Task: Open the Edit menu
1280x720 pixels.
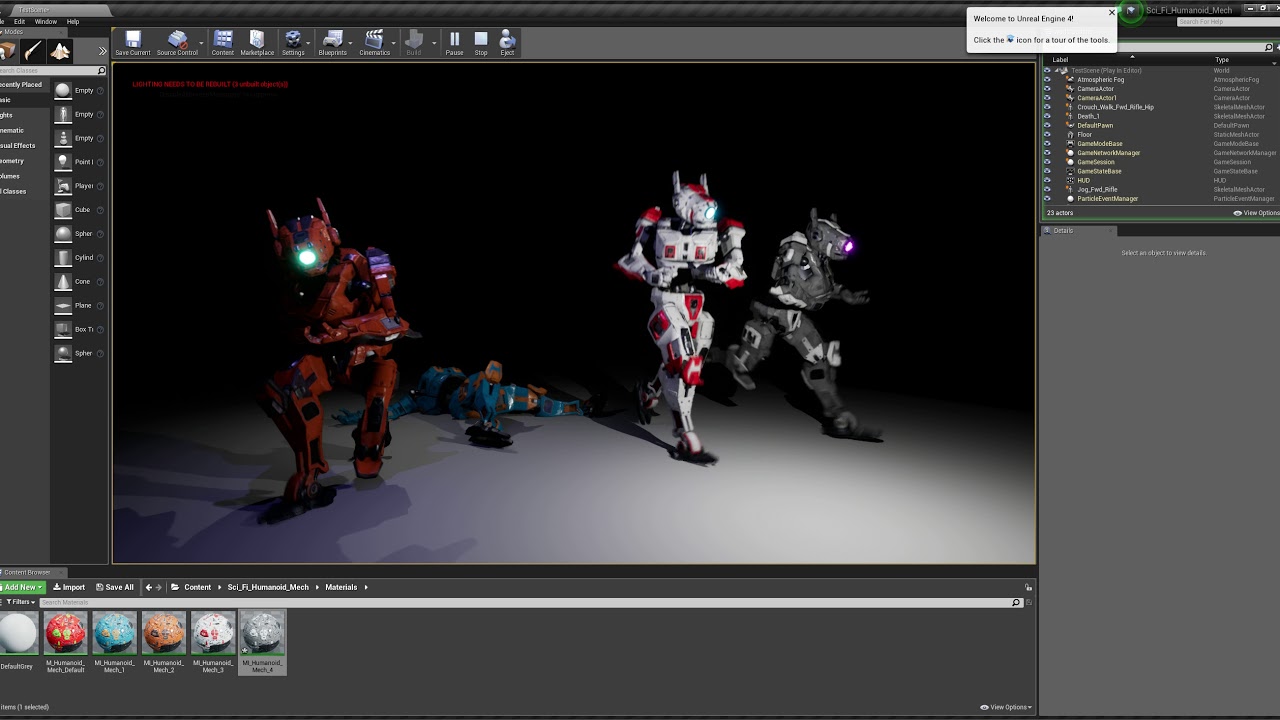Action: [x=19, y=21]
